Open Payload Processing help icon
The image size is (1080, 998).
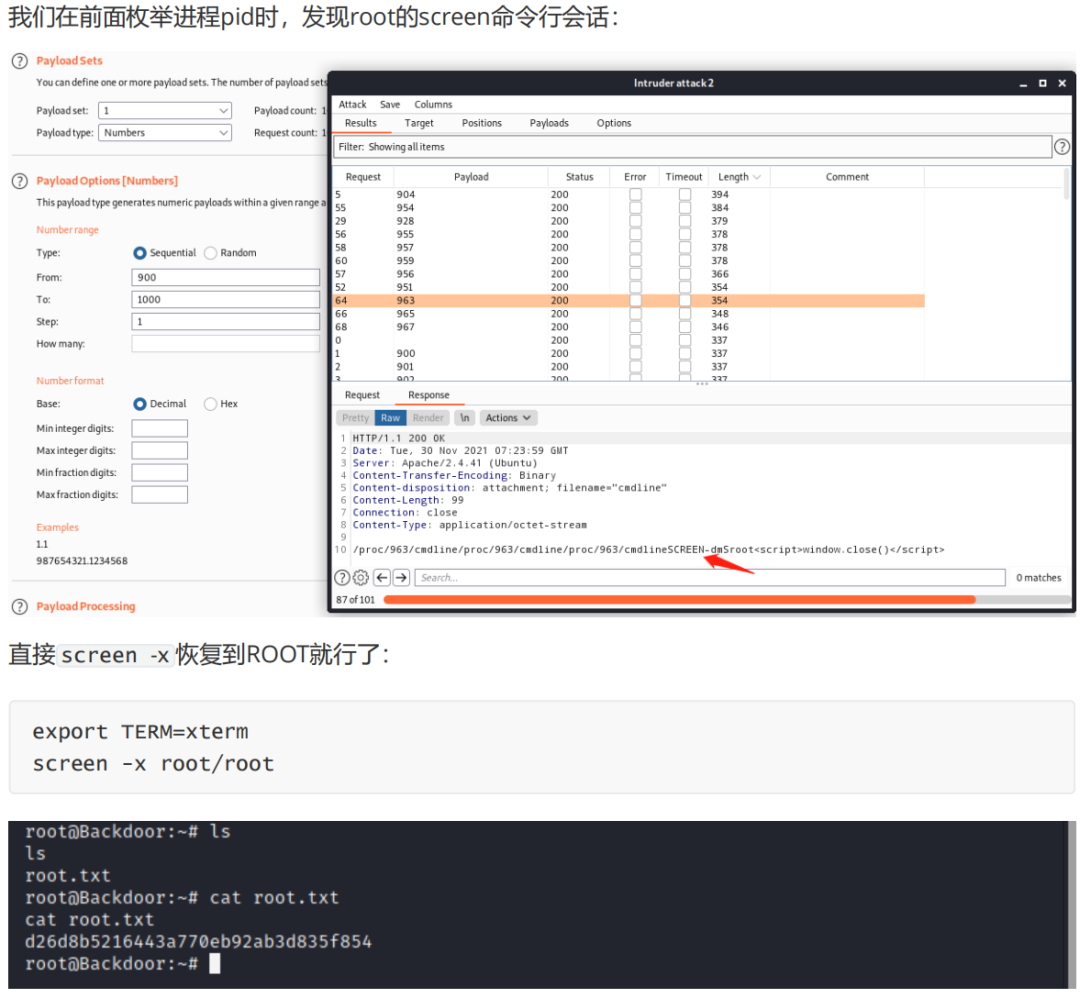coord(20,607)
